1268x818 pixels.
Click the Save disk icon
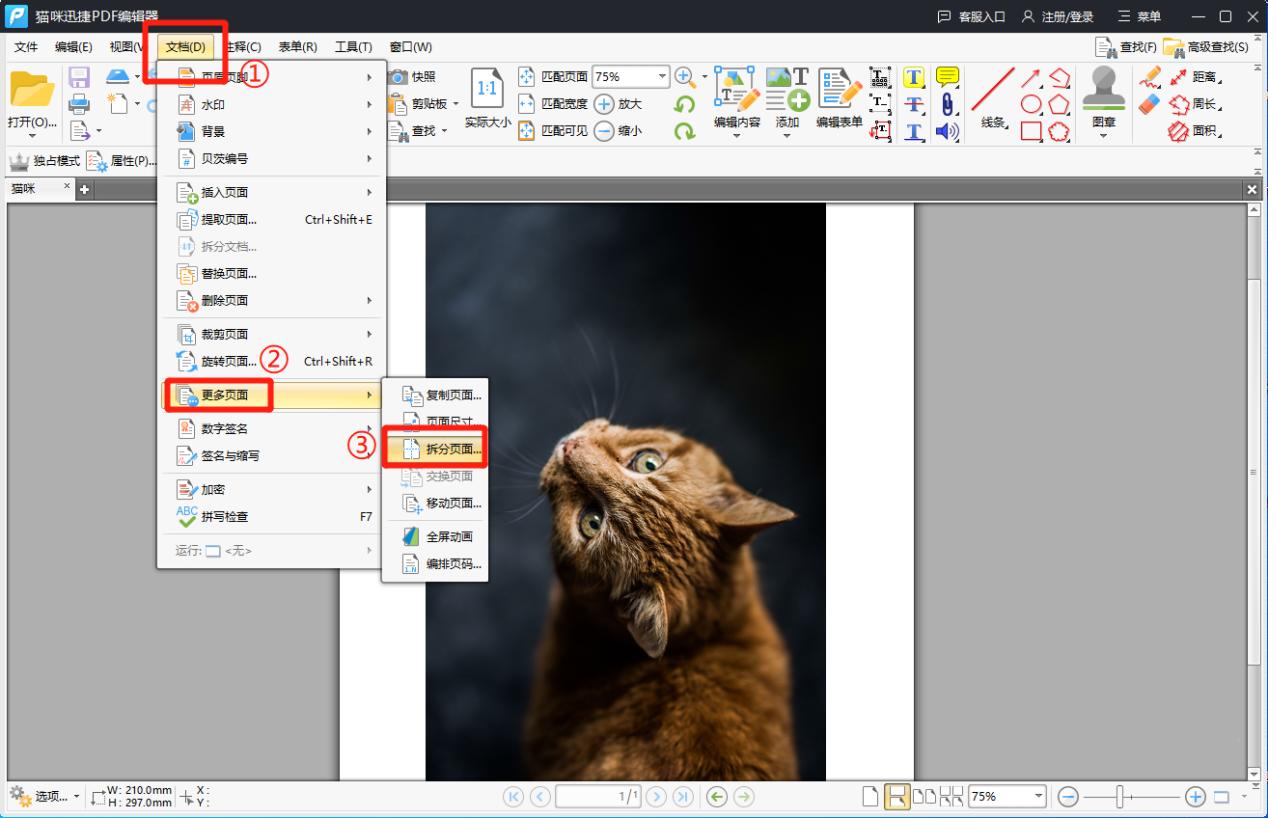tap(79, 78)
